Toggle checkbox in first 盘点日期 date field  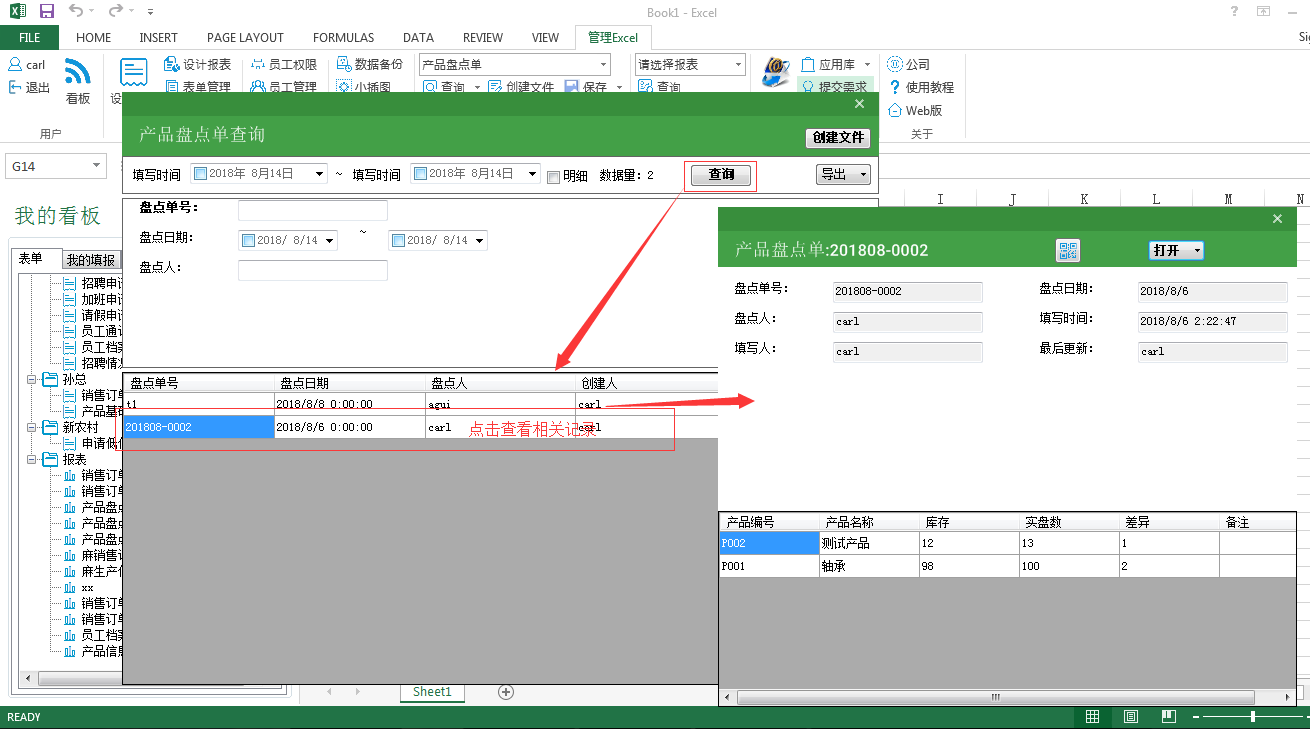pos(248,240)
